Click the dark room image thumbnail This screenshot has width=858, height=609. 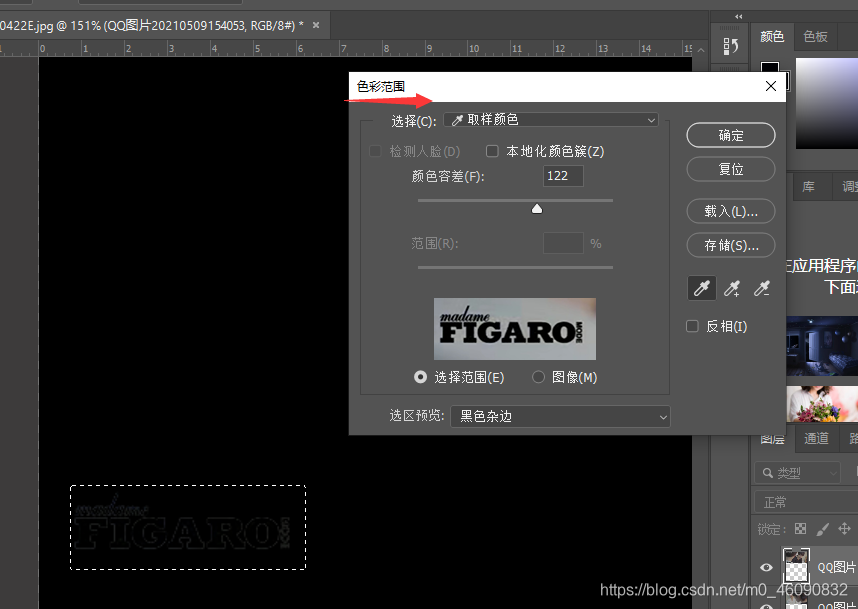click(822, 345)
